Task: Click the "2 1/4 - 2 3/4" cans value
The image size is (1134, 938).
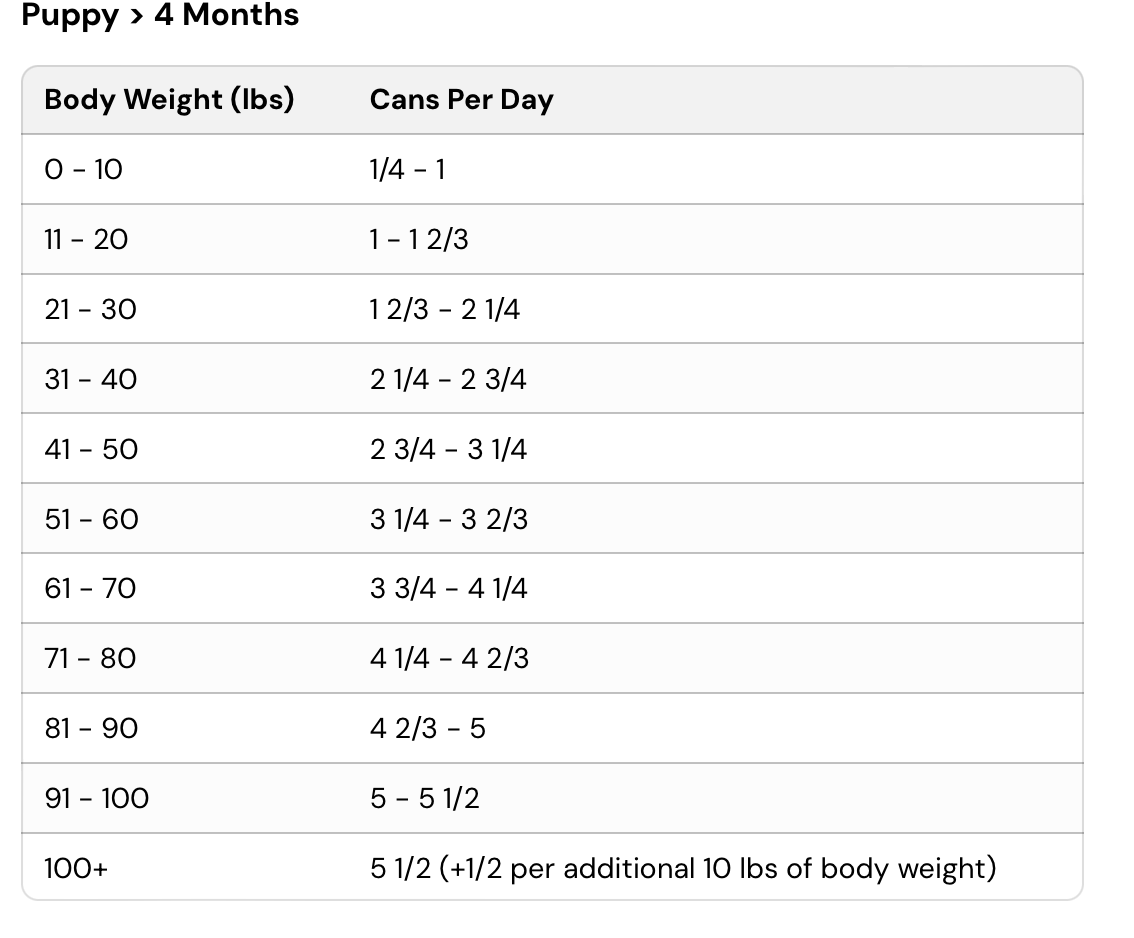Action: tap(447, 380)
